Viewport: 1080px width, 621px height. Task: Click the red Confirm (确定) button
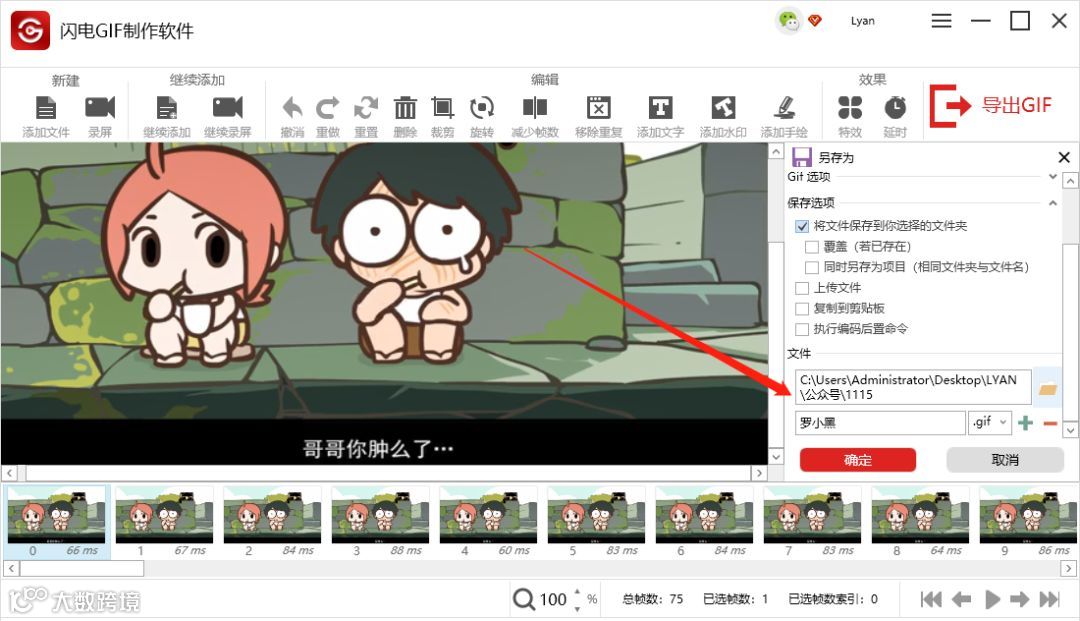coord(858,460)
